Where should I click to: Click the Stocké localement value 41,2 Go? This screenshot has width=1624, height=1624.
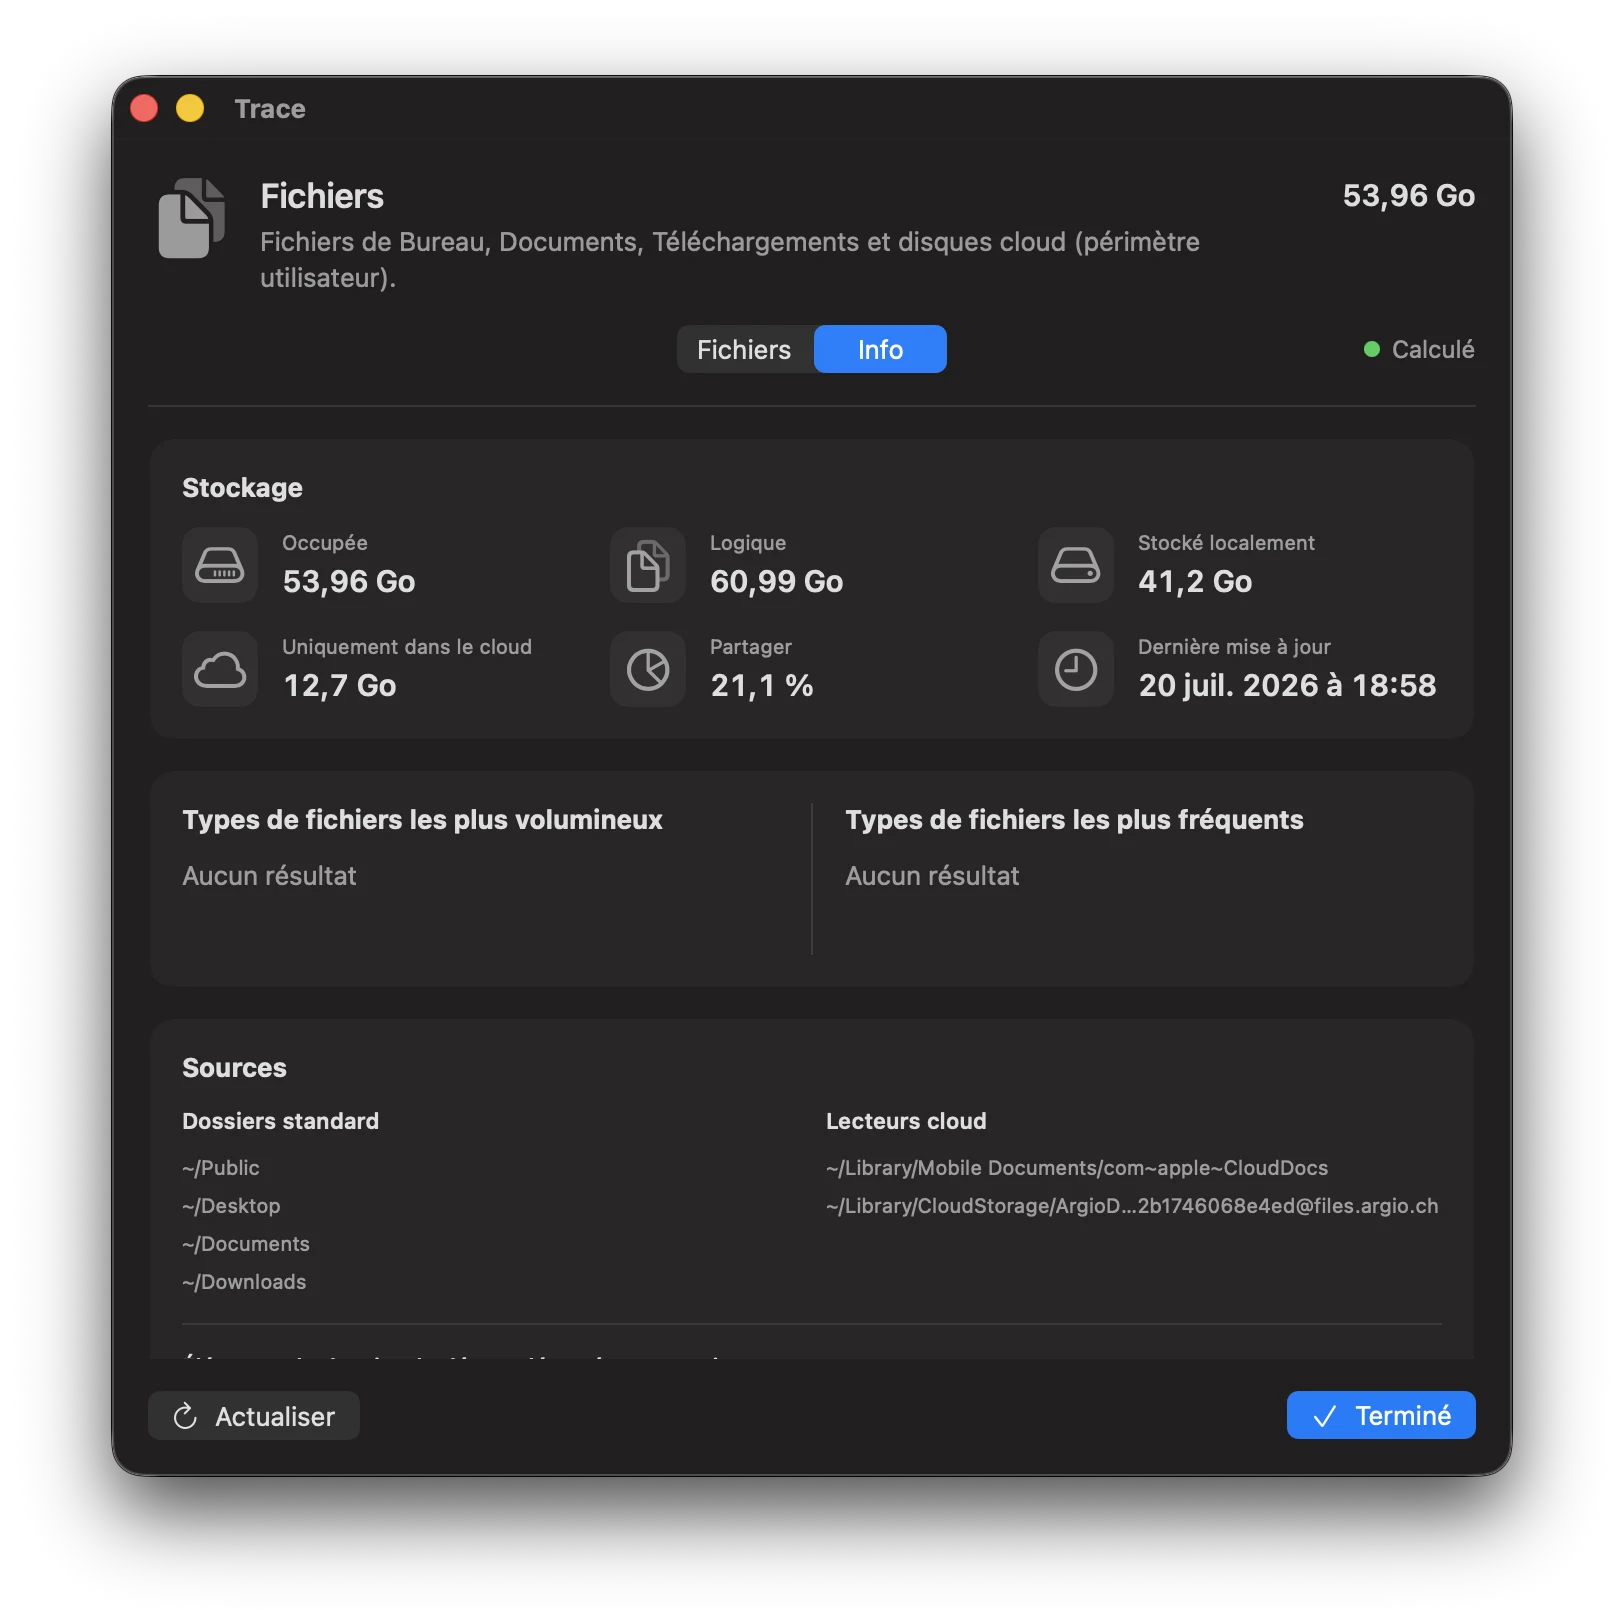click(1195, 582)
